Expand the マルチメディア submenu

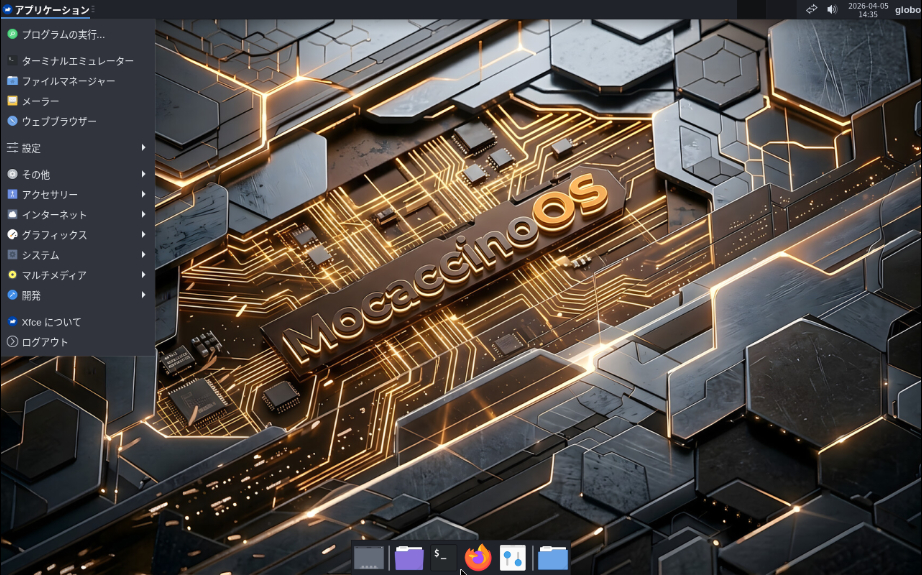click(76, 275)
